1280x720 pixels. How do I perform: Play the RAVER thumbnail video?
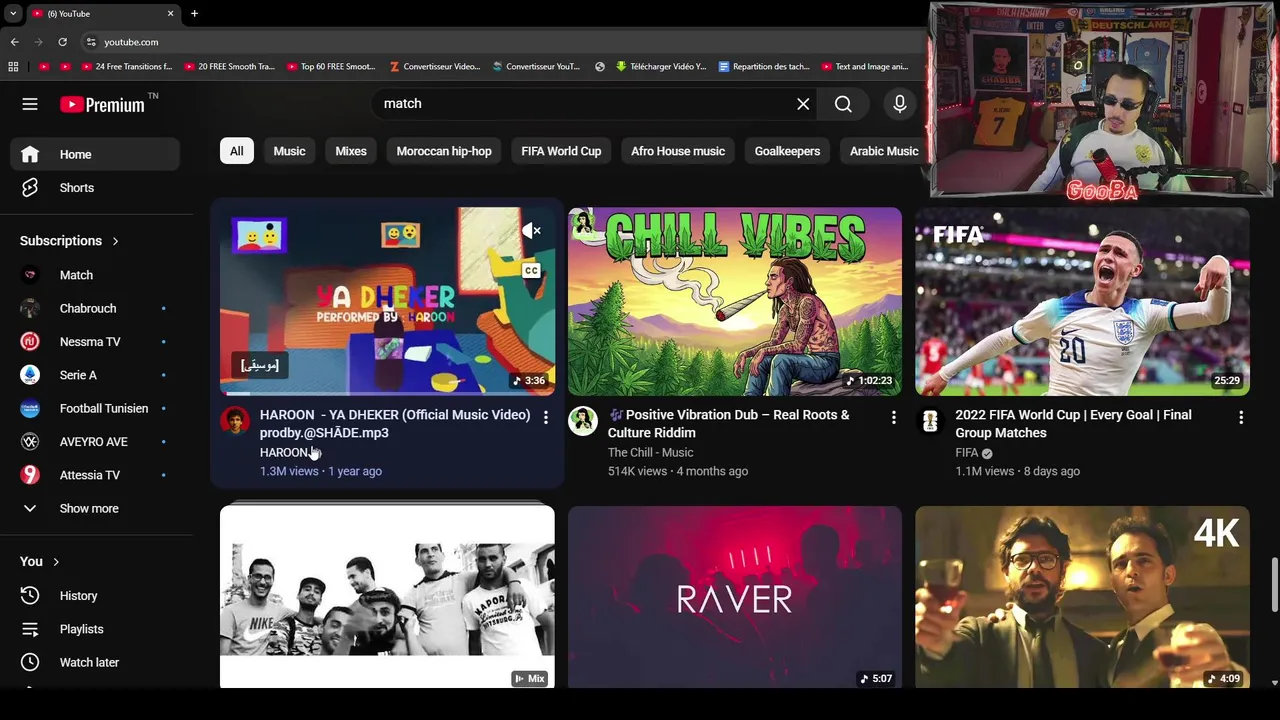[x=735, y=597]
